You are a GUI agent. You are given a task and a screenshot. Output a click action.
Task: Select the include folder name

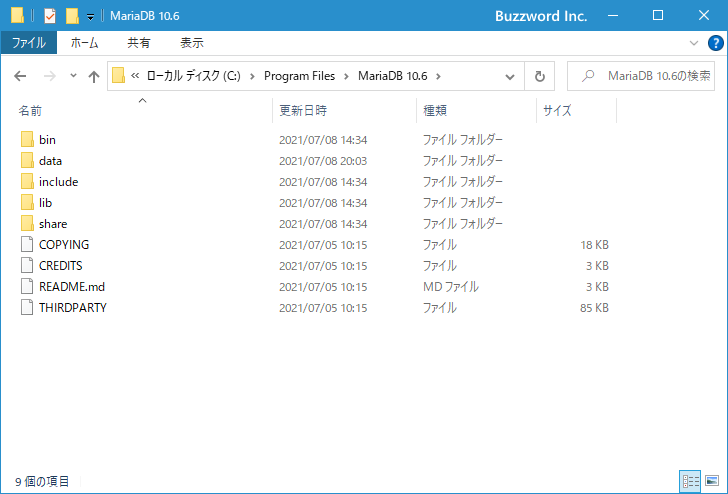coord(58,182)
